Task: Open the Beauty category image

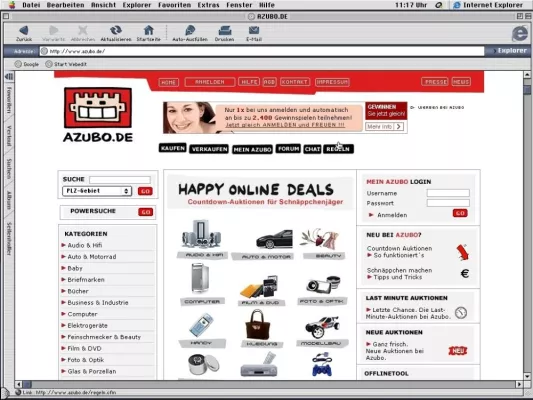Action: [x=320, y=238]
